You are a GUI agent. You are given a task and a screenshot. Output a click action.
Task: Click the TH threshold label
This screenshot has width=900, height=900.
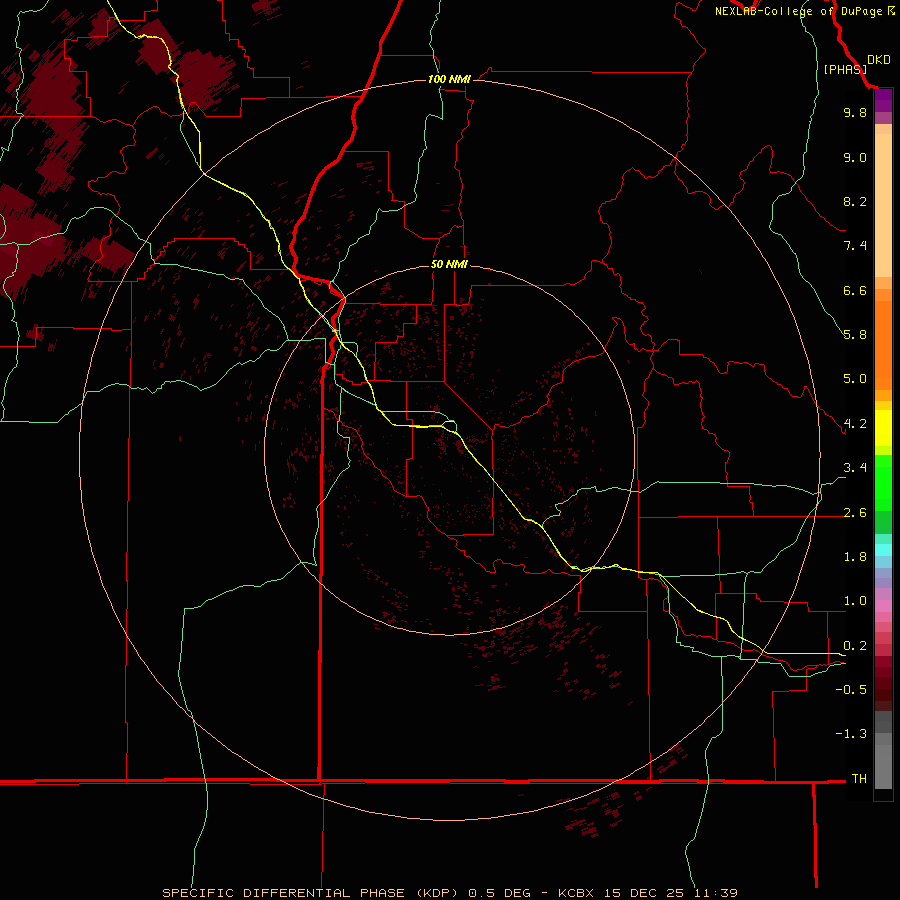pos(859,779)
